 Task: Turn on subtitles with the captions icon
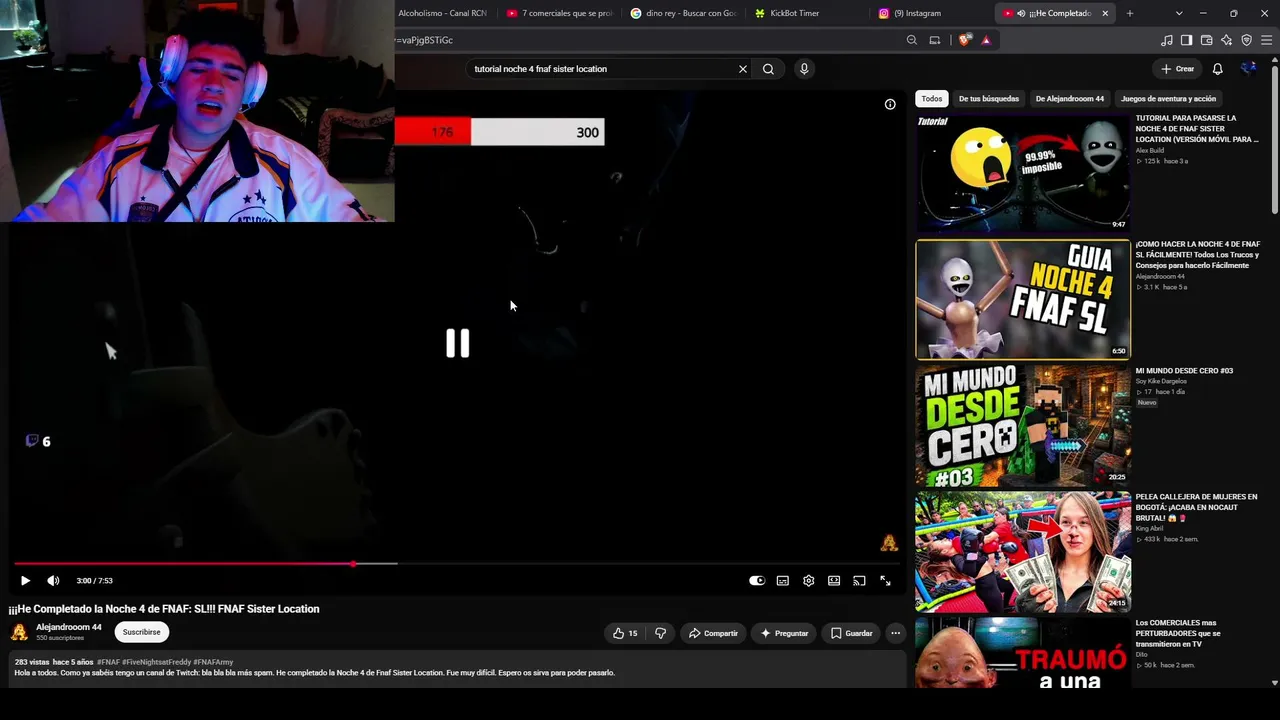pos(783,581)
